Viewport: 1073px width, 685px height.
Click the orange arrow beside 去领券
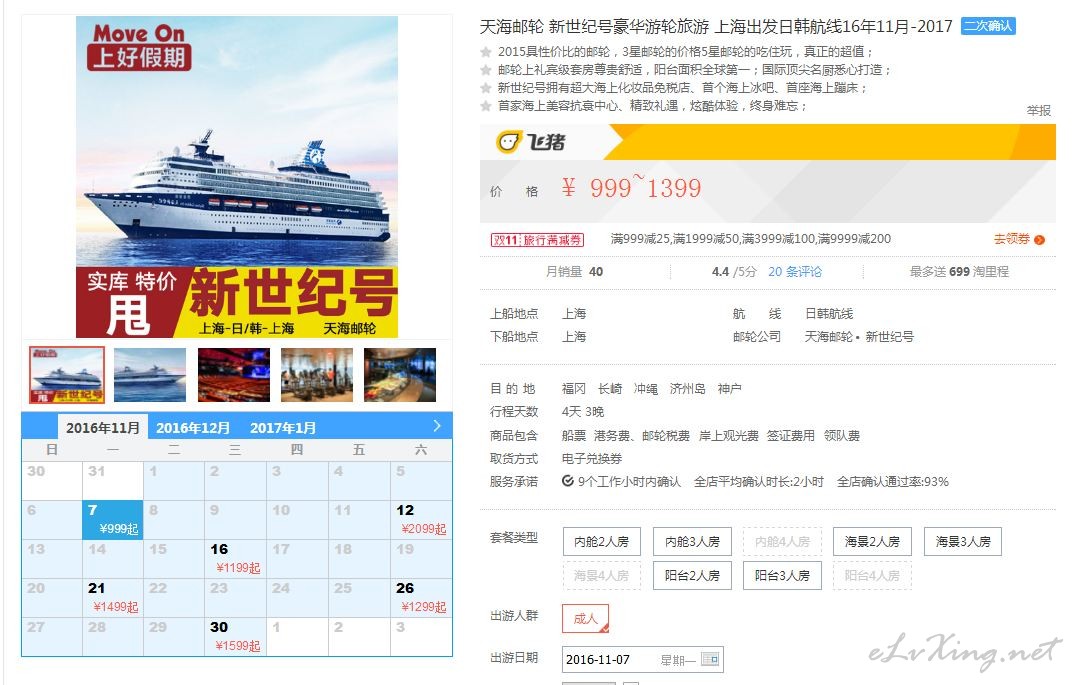click(x=1039, y=240)
